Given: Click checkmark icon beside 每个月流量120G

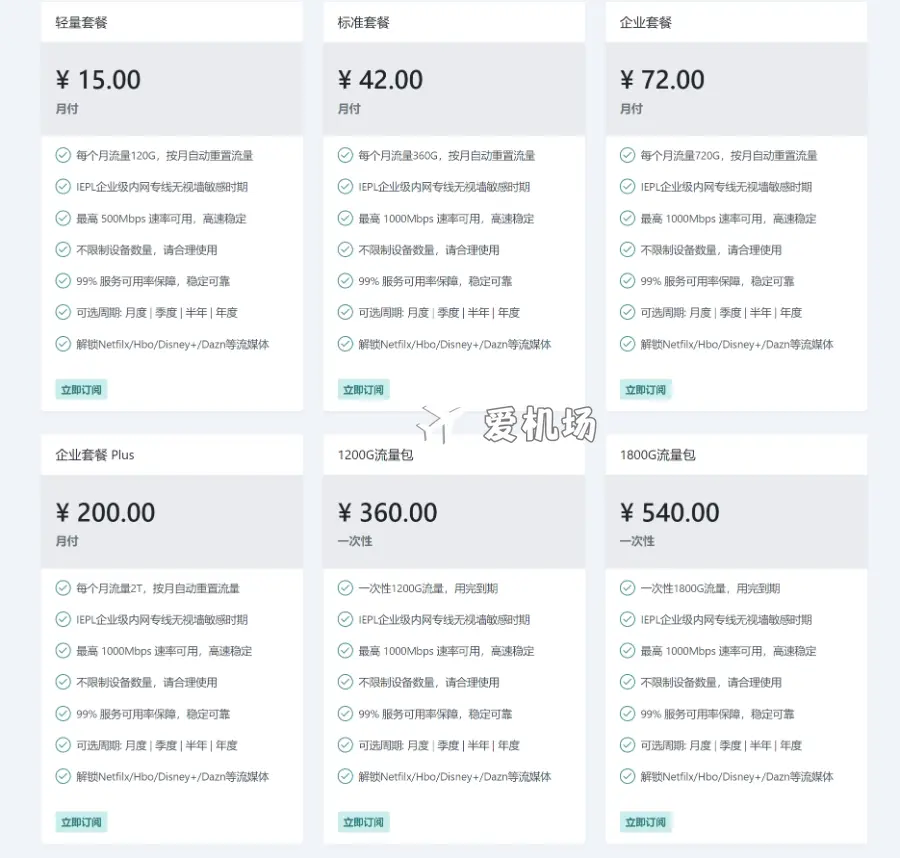Looking at the screenshot, I should [x=63, y=155].
